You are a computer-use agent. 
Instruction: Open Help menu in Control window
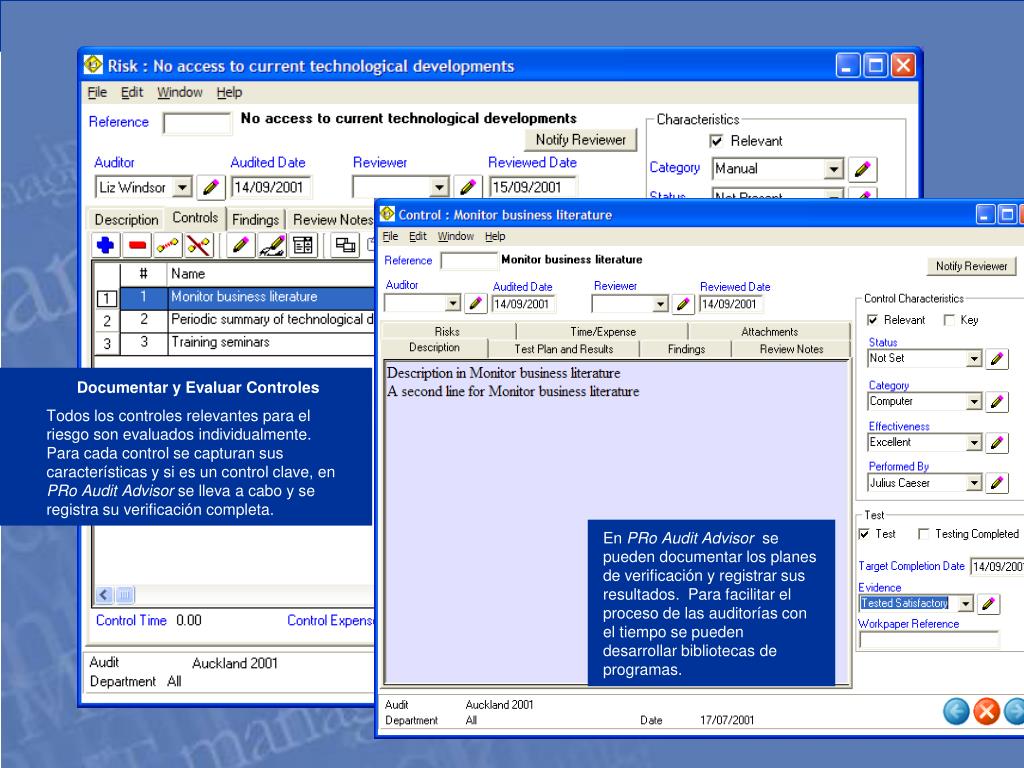point(495,236)
